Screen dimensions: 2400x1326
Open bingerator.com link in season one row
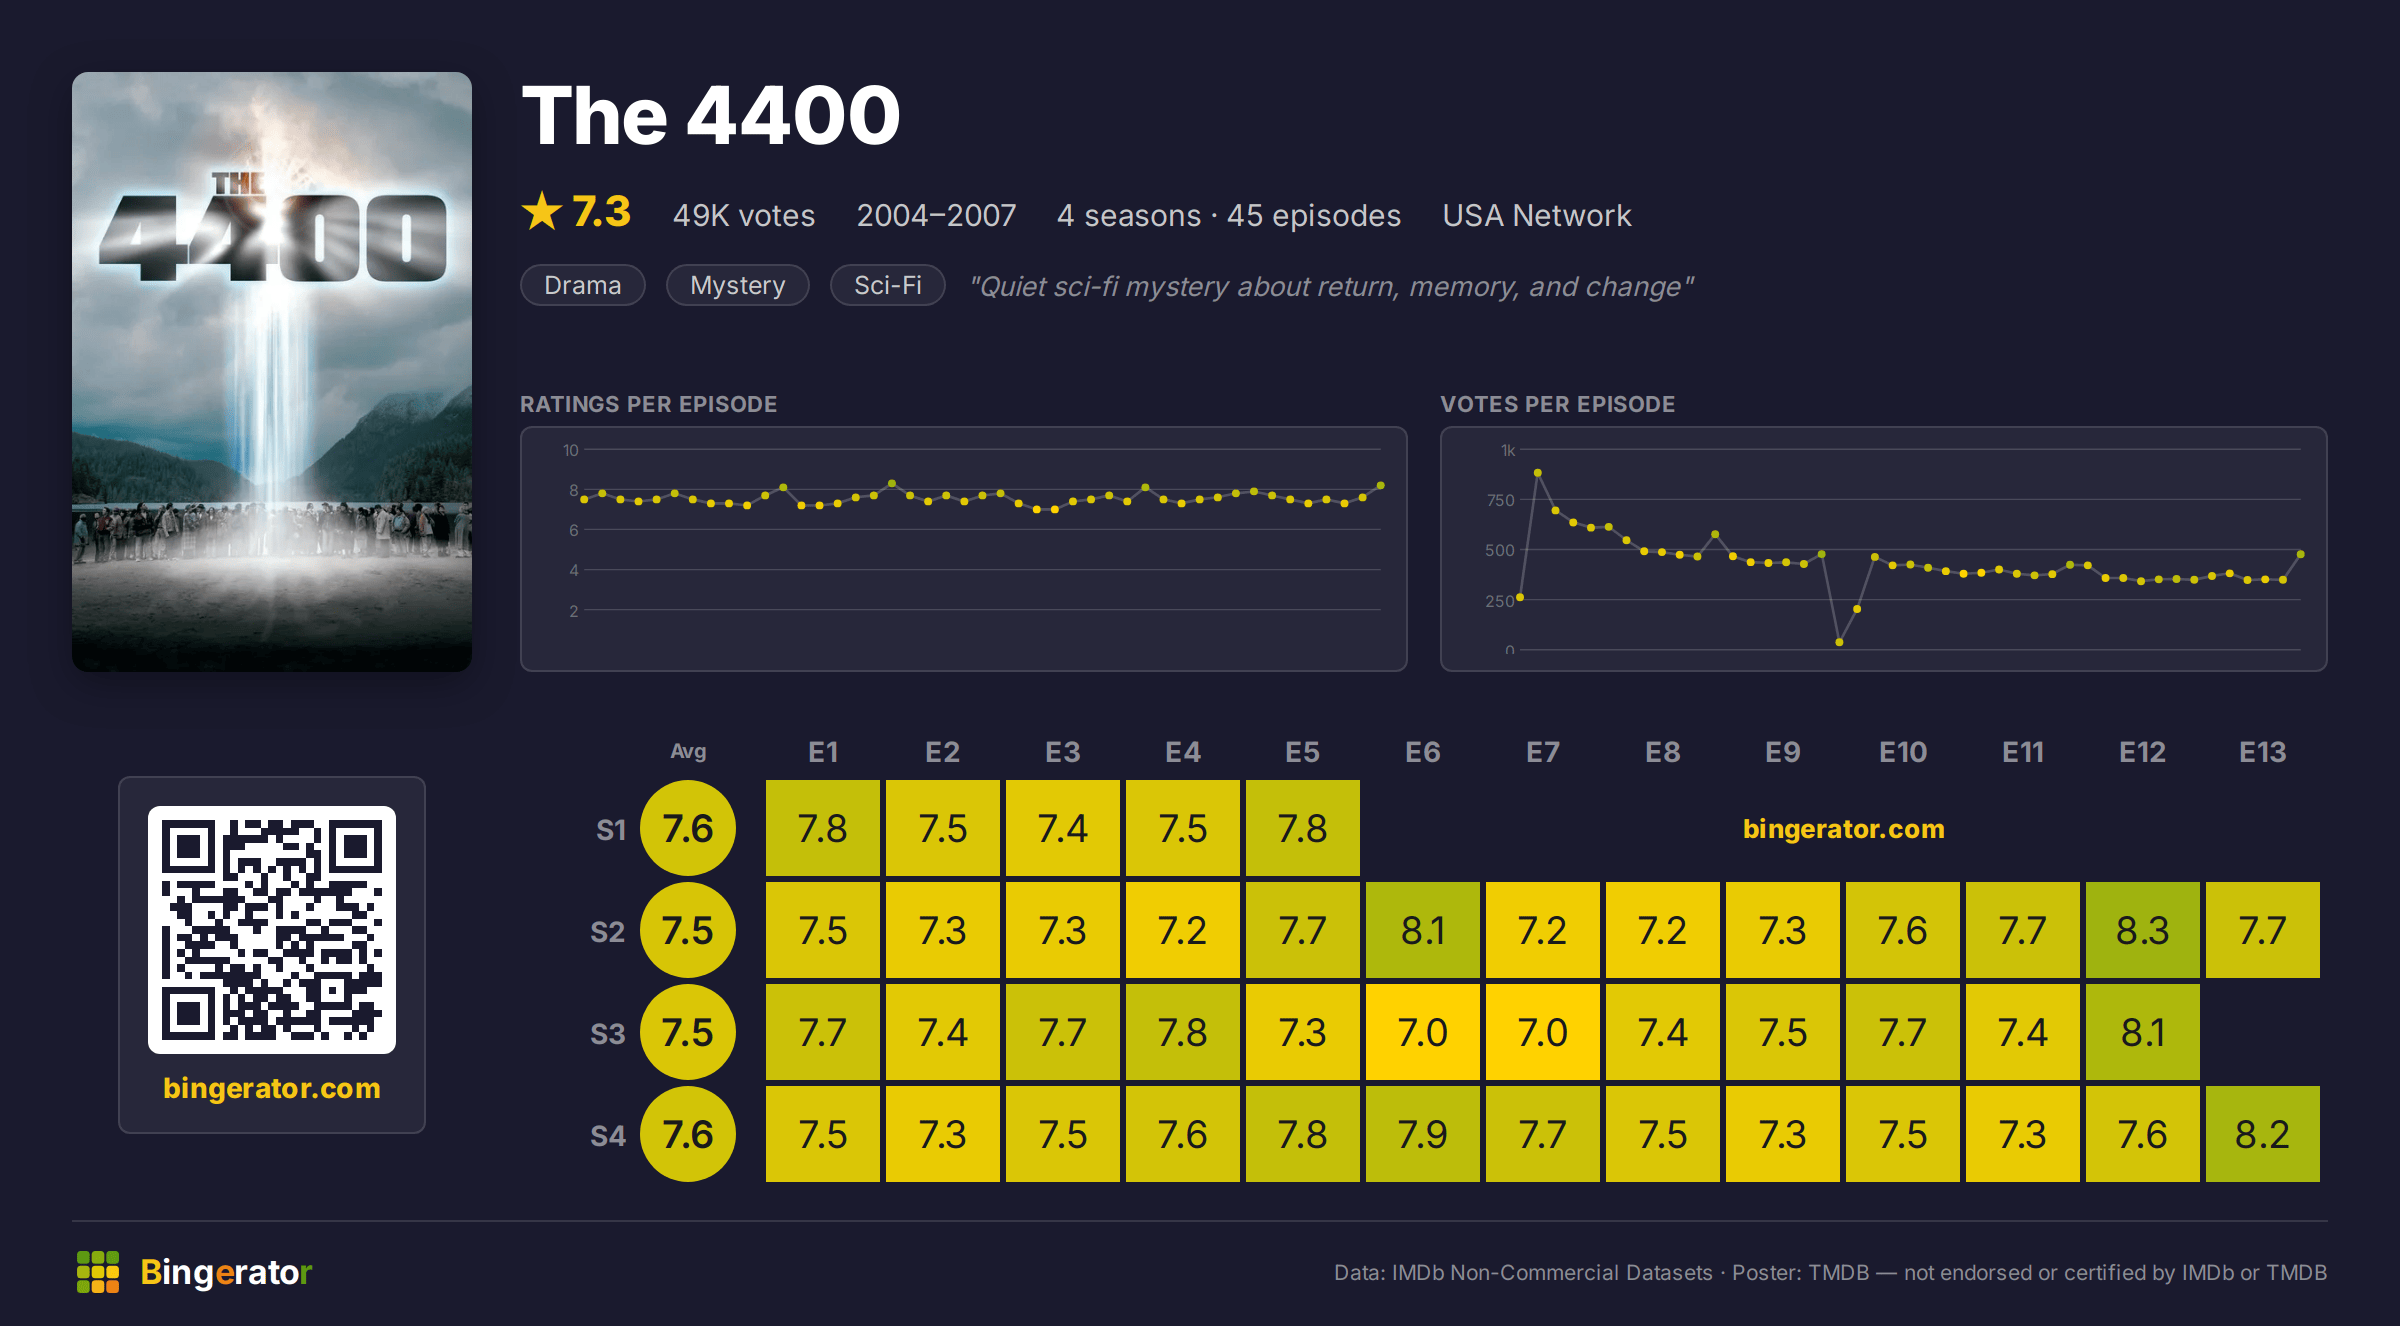pyautogui.click(x=1844, y=829)
